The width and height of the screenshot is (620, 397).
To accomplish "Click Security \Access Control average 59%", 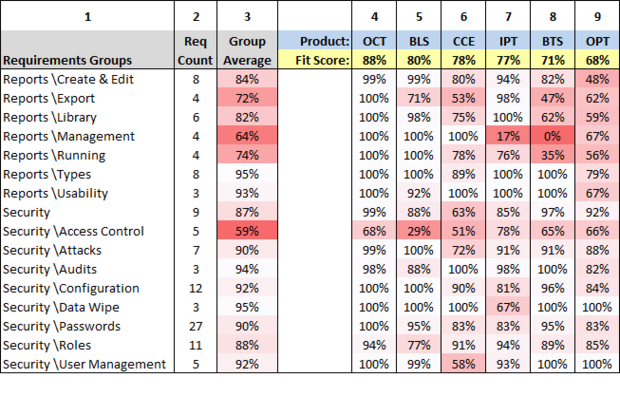I will coord(247,231).
